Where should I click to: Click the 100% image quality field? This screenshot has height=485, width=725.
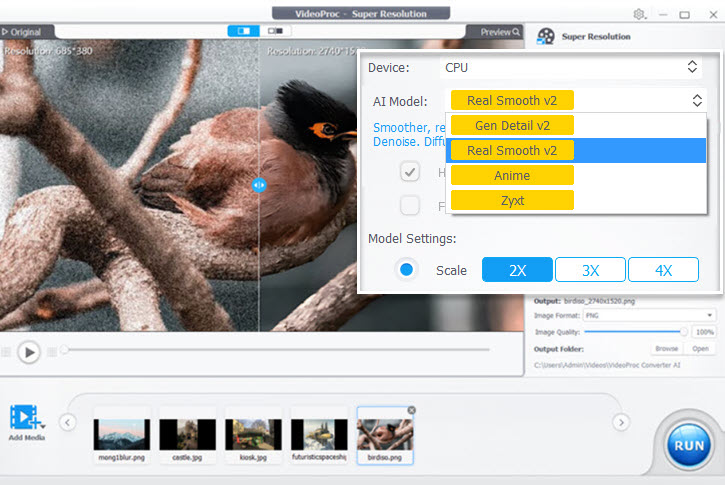coord(705,332)
